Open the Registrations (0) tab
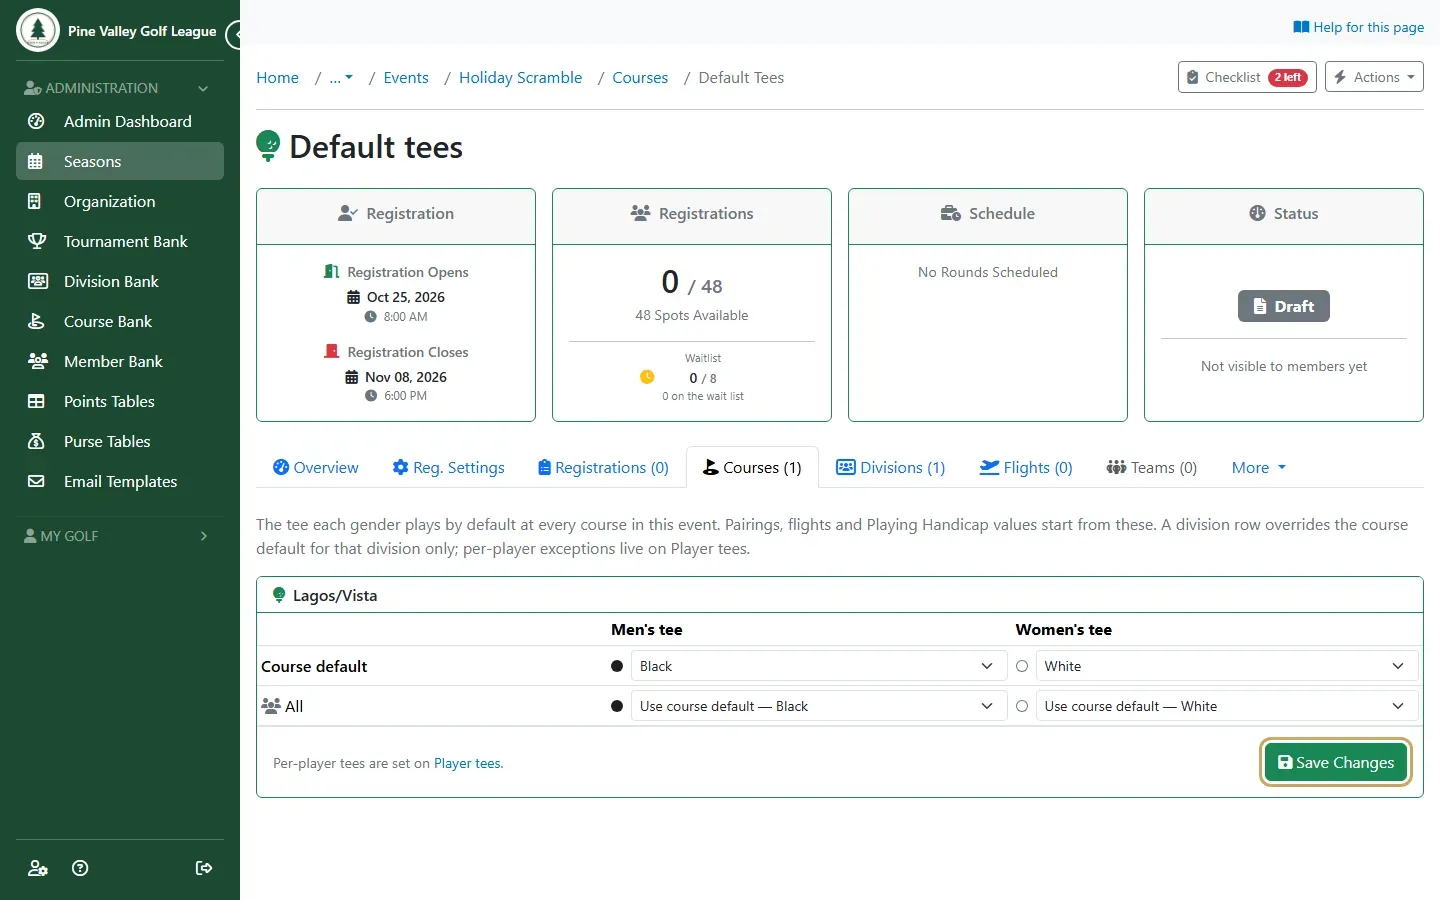Screen dimensions: 1440x900 603,467
